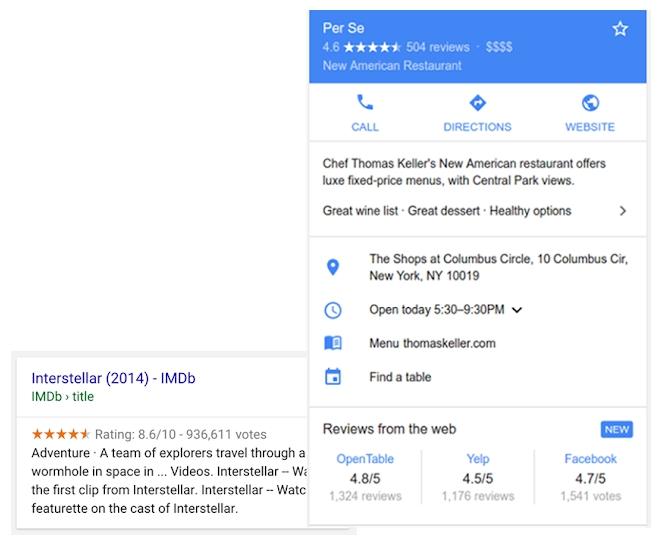Click Reviews from the web heading
The height and width of the screenshot is (536, 665).
(389, 429)
